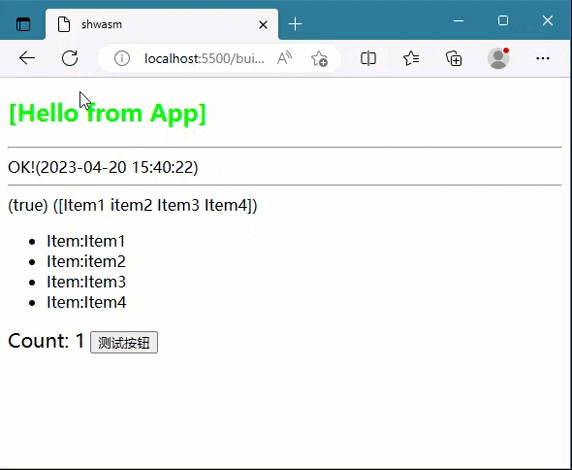This screenshot has width=572, height=470.
Task: Open split screen view icon
Action: (368, 58)
